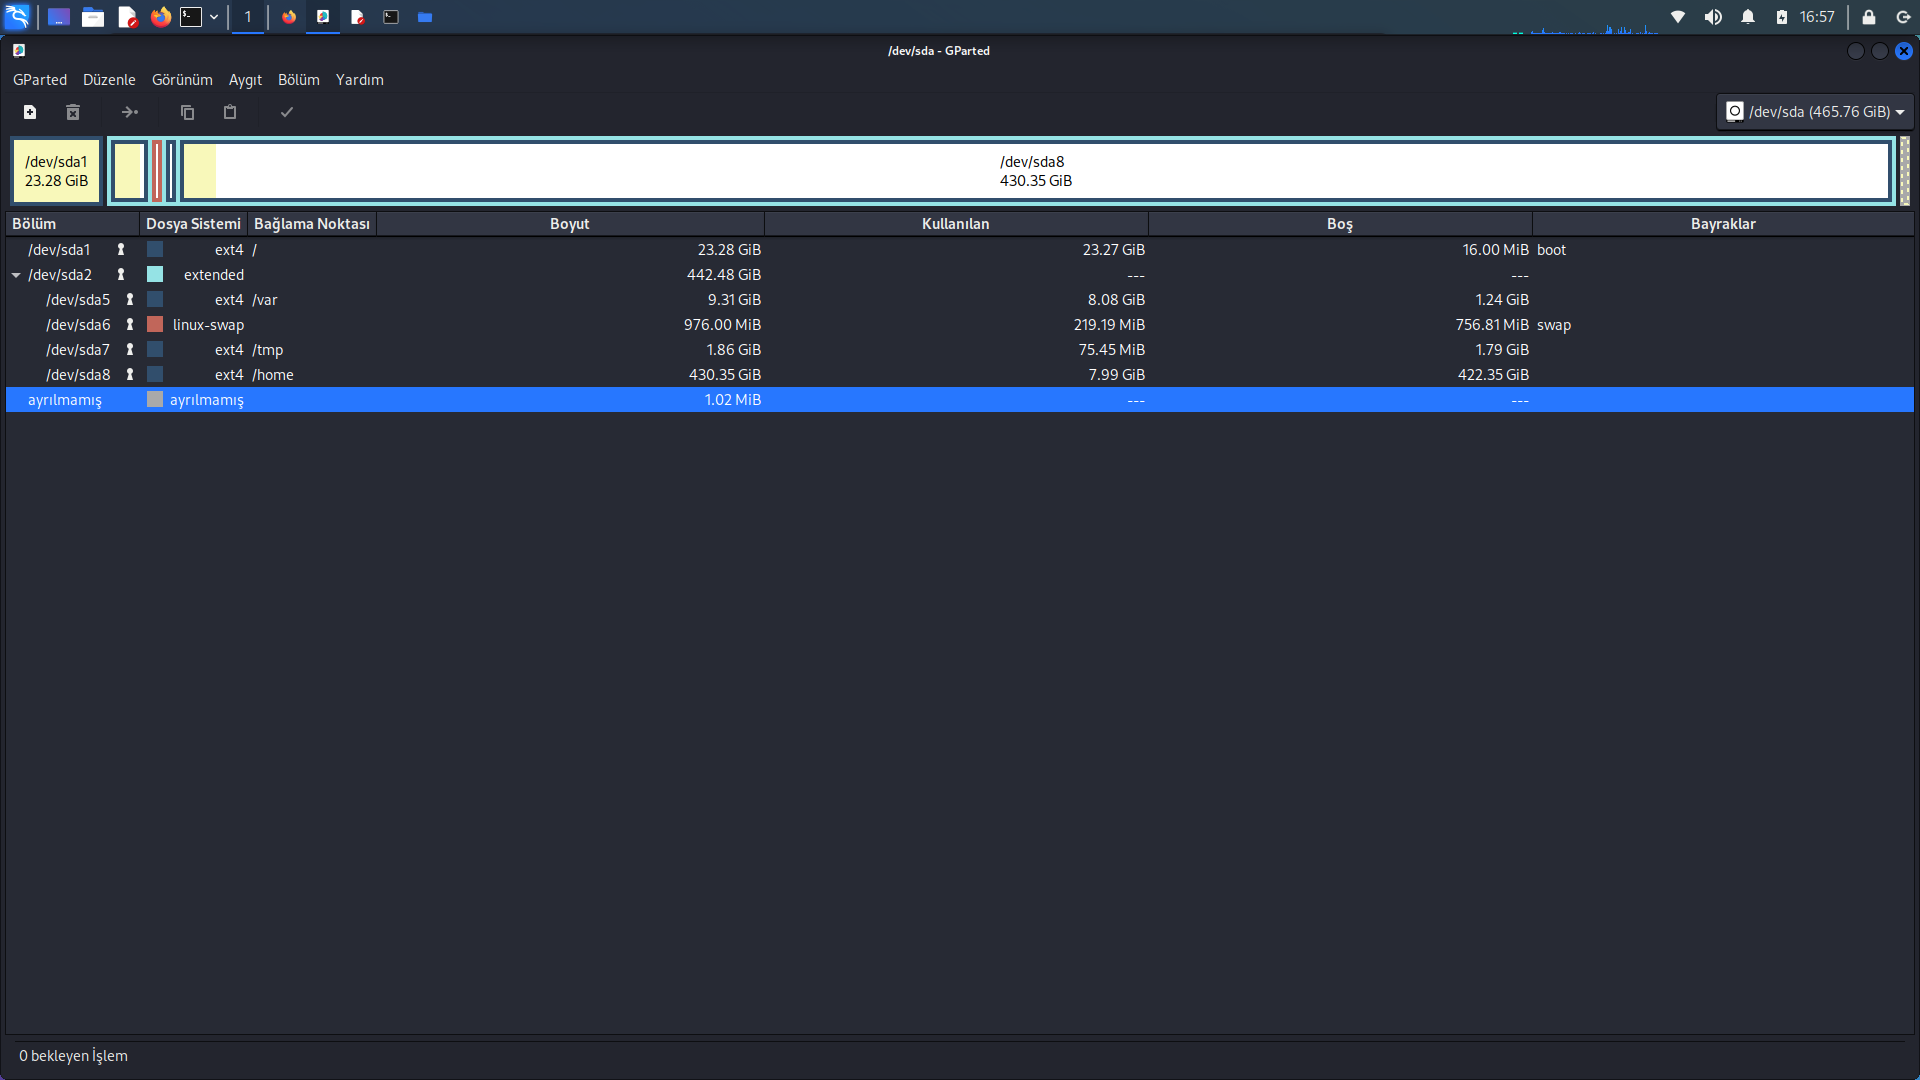
Task: Click the Resize/Move arrow icon
Action: pyautogui.click(x=130, y=112)
